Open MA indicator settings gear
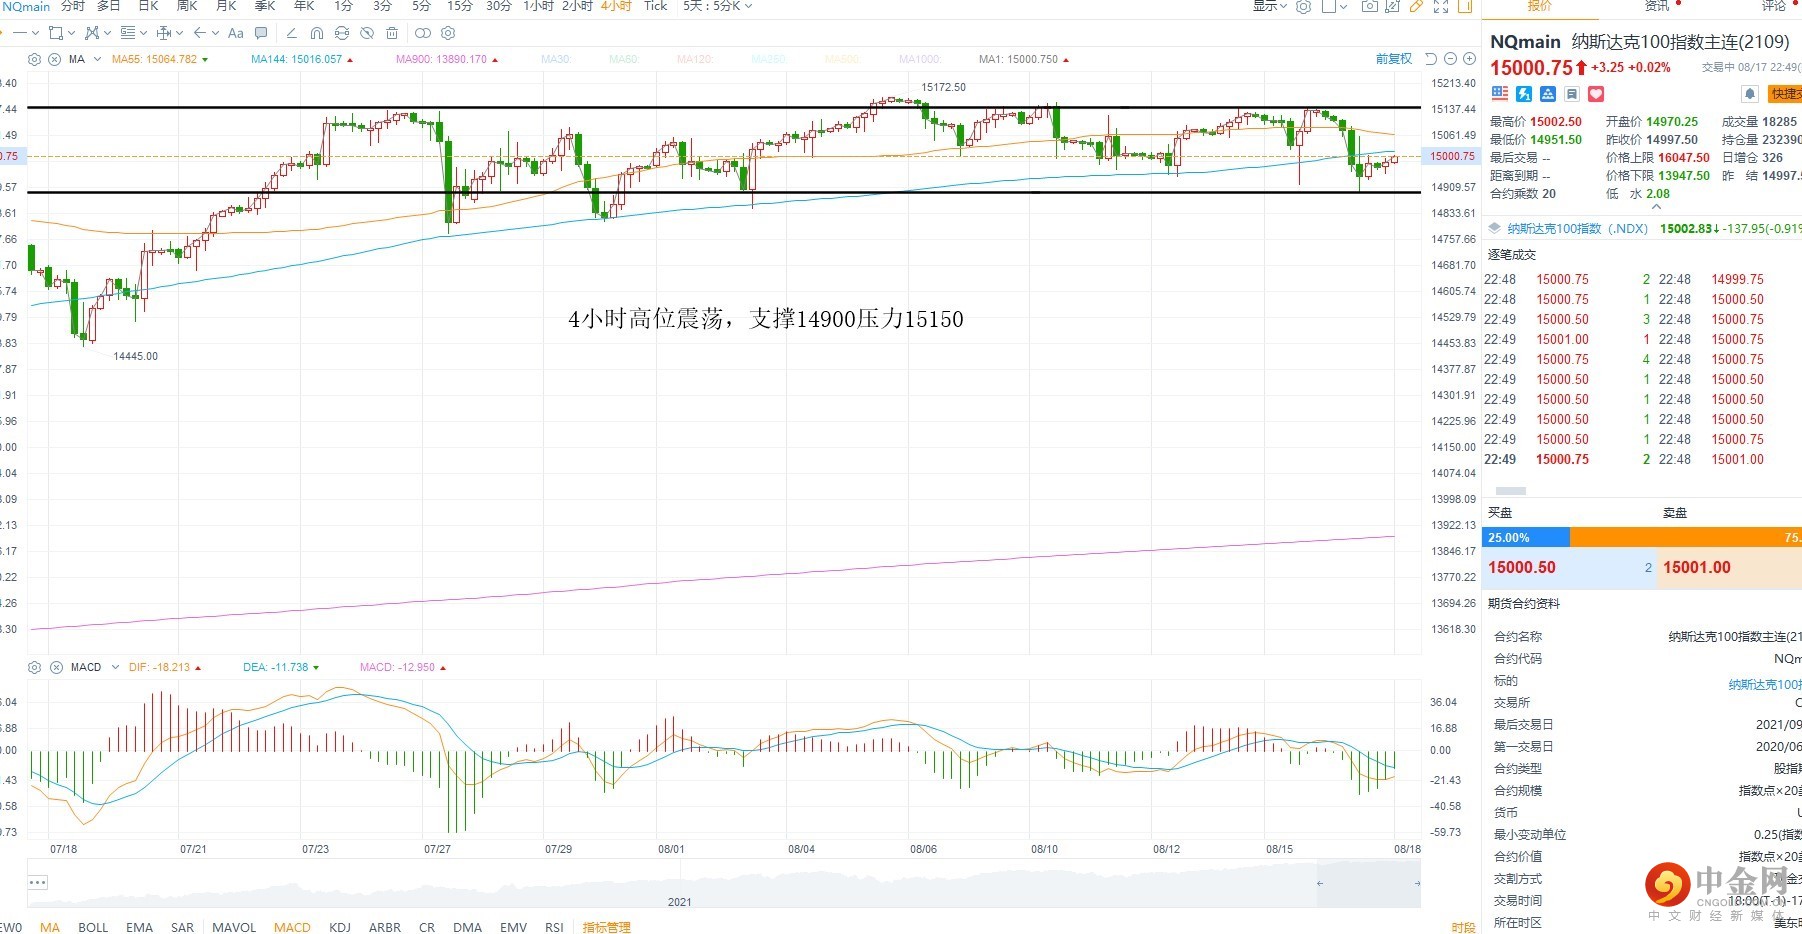 [x=34, y=60]
